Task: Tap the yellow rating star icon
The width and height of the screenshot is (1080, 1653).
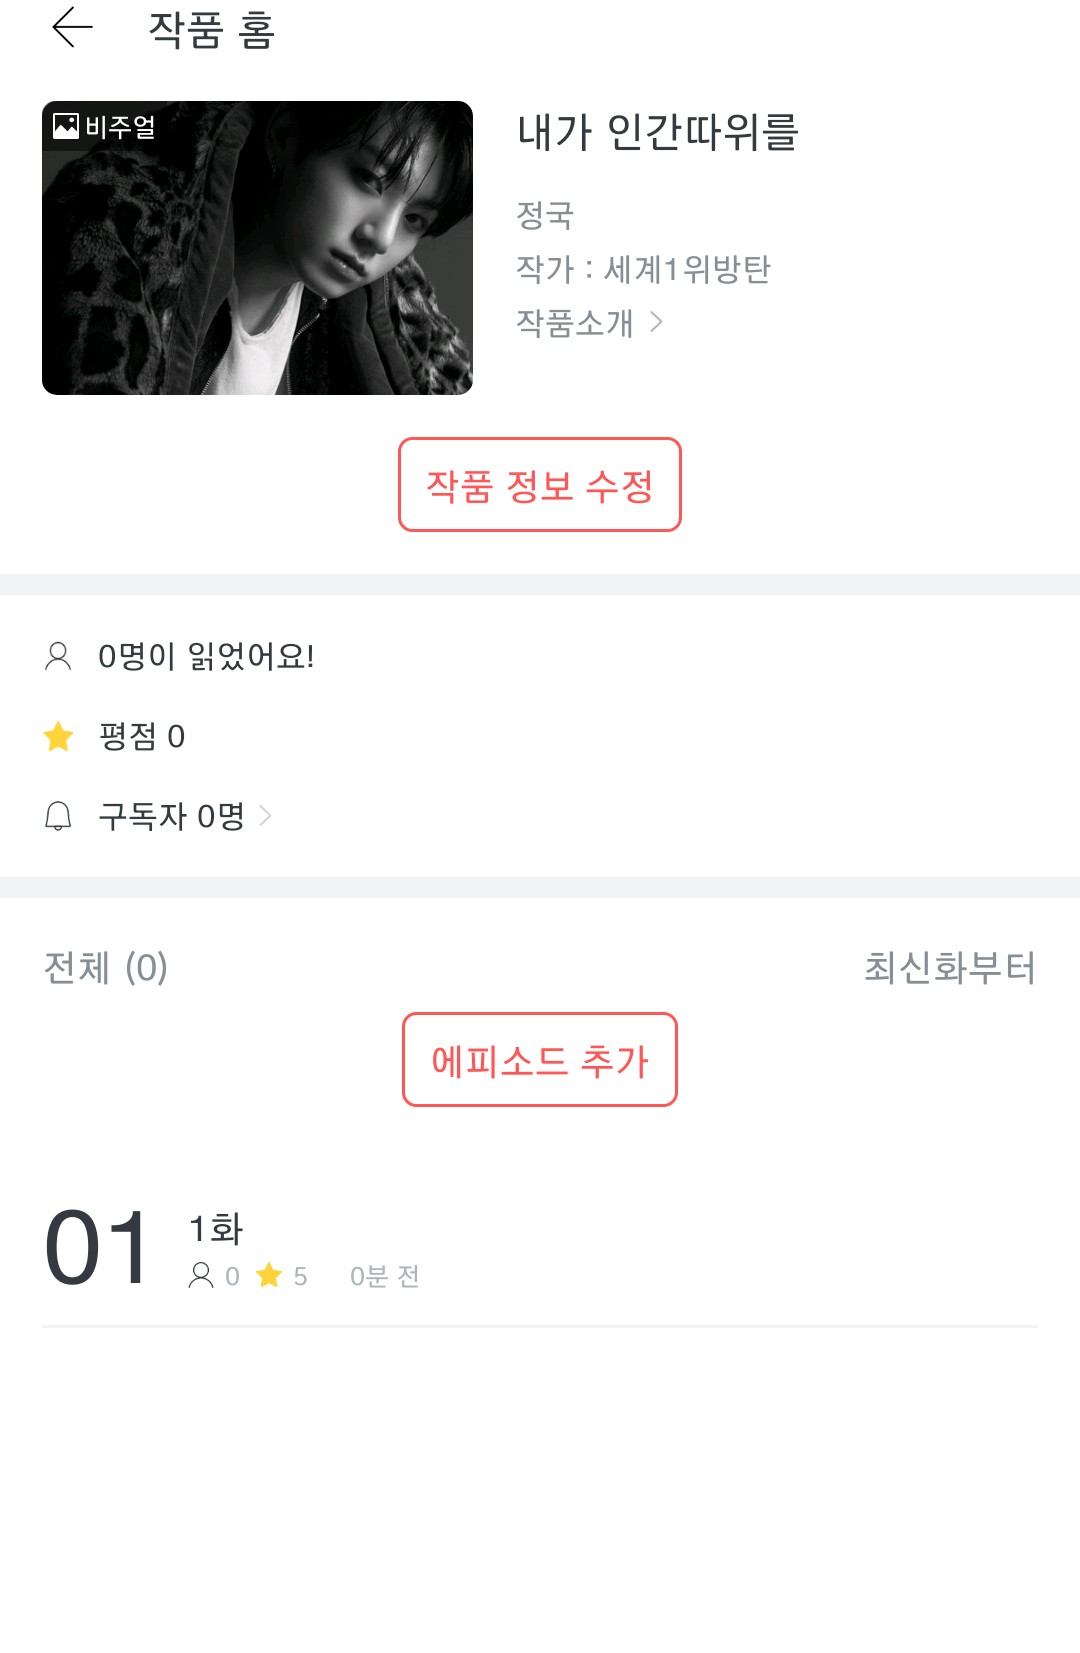Action: (59, 737)
